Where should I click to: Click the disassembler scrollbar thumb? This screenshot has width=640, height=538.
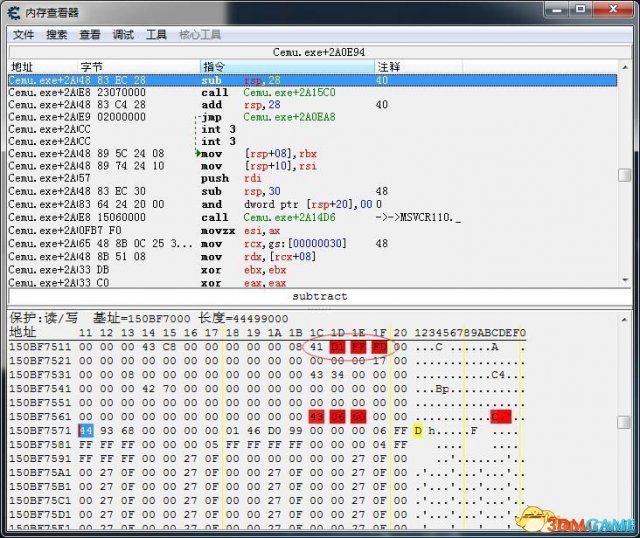coord(625,176)
